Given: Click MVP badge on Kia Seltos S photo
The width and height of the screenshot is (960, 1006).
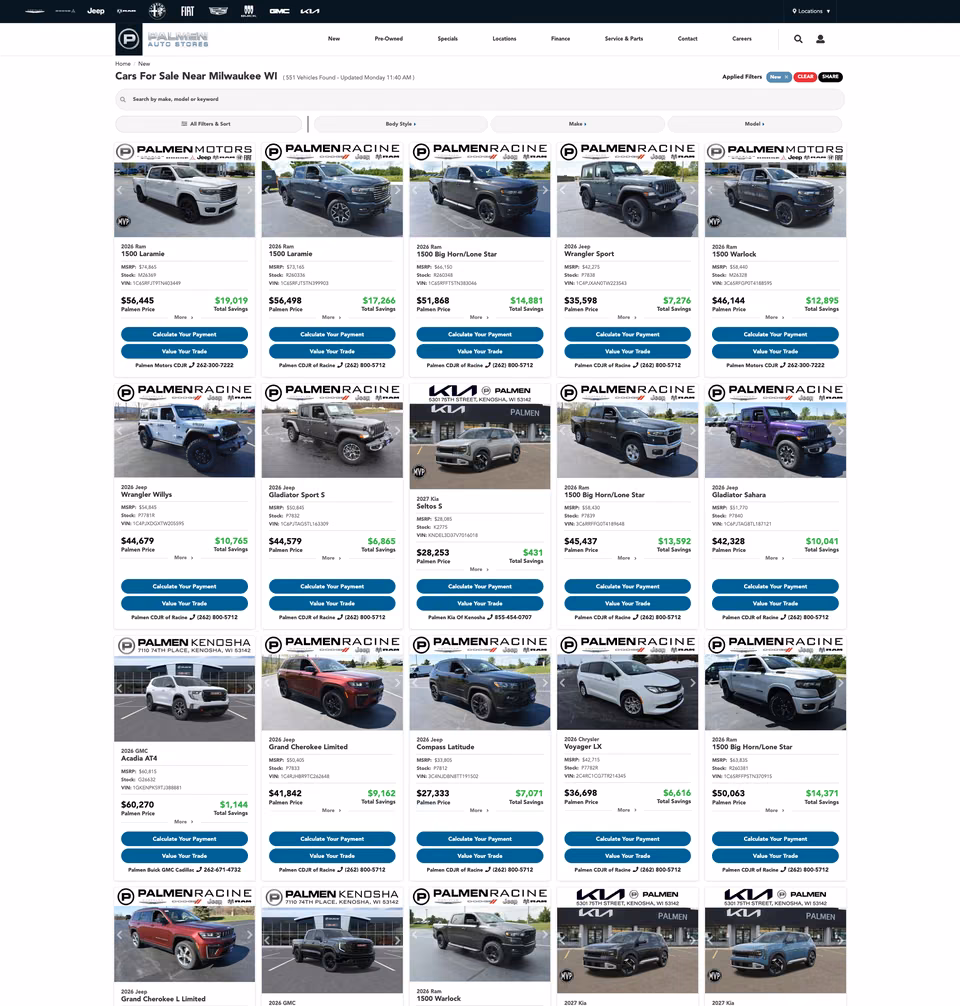Looking at the screenshot, I should pos(419,472).
